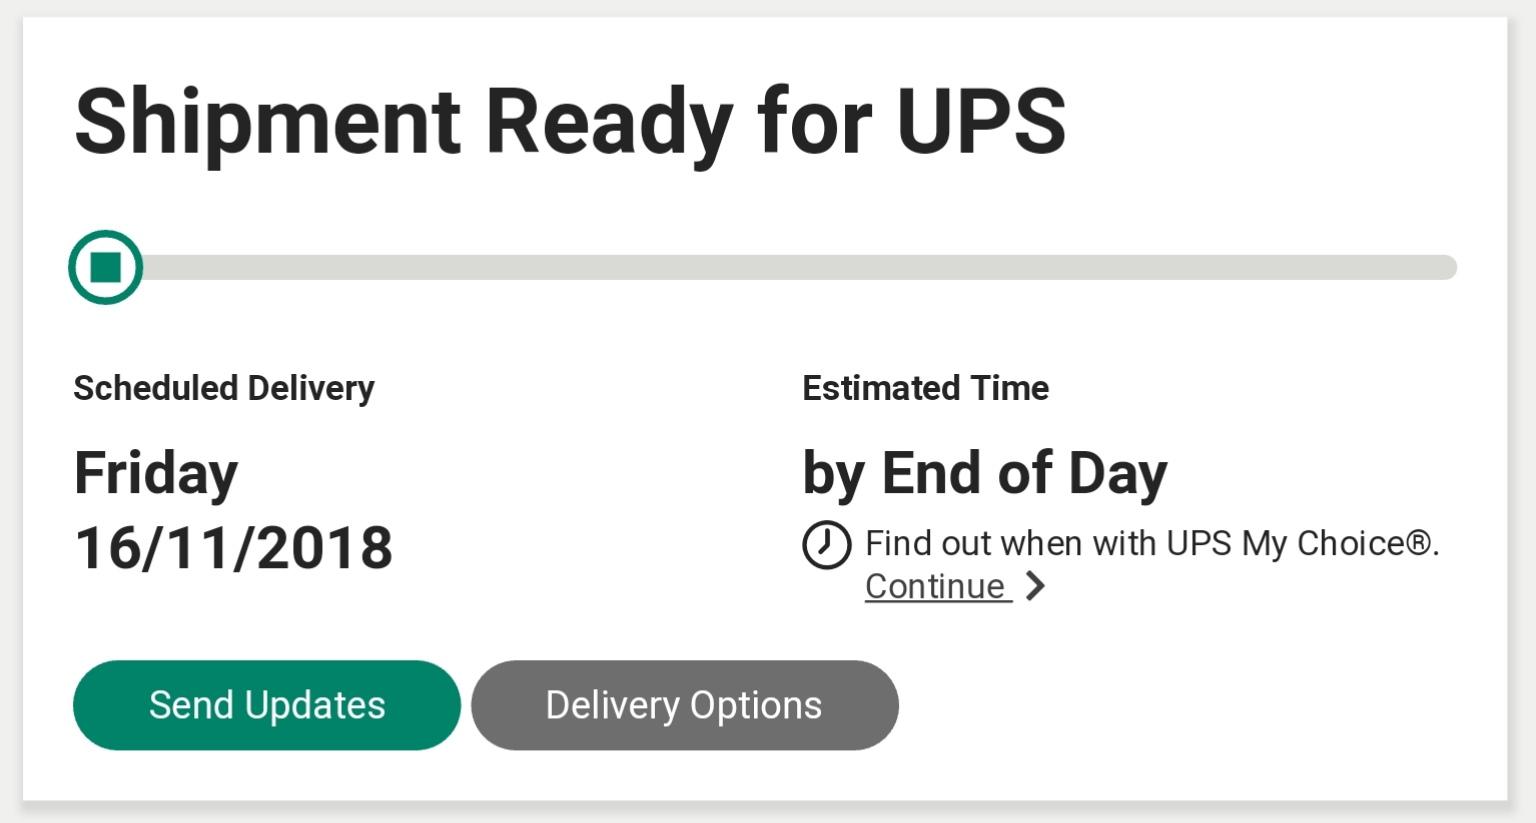
Task: Click the chevron arrow next to Continue
Action: (x=1036, y=586)
